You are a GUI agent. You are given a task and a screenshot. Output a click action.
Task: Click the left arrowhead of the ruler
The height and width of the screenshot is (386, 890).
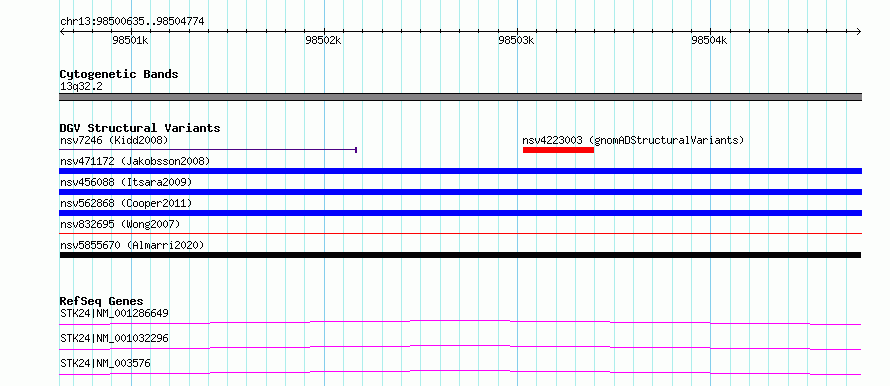click(x=62, y=31)
